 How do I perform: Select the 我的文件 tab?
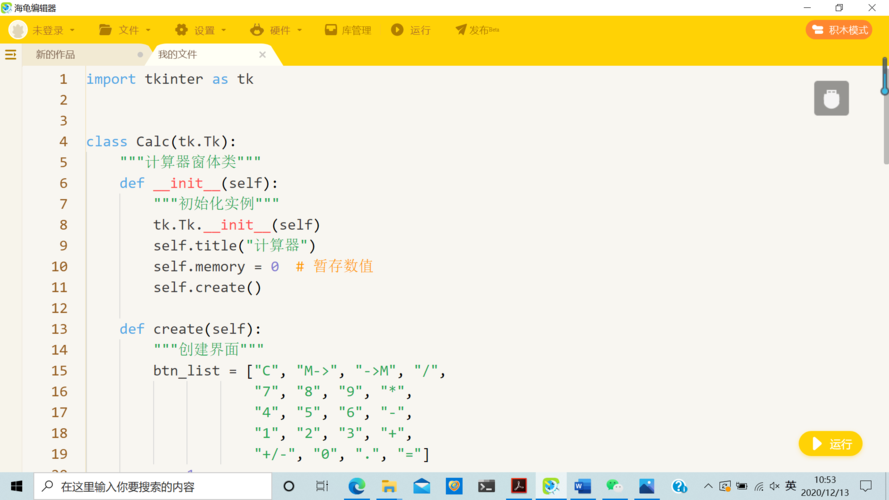pos(177,54)
